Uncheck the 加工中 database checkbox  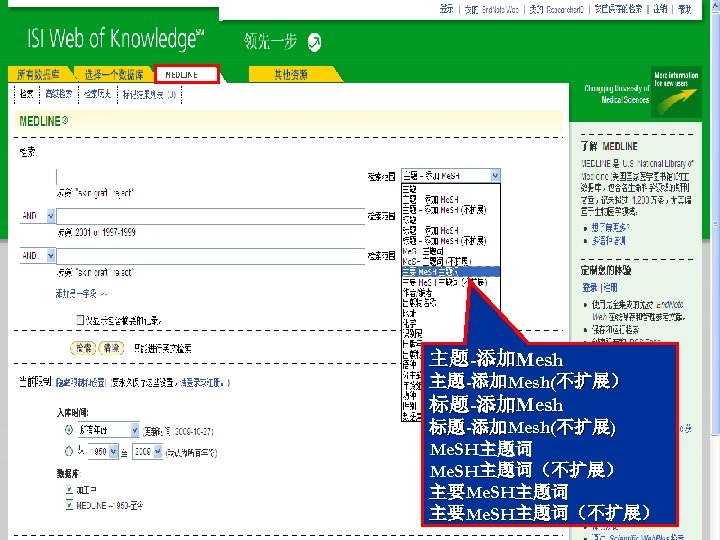coord(69,489)
